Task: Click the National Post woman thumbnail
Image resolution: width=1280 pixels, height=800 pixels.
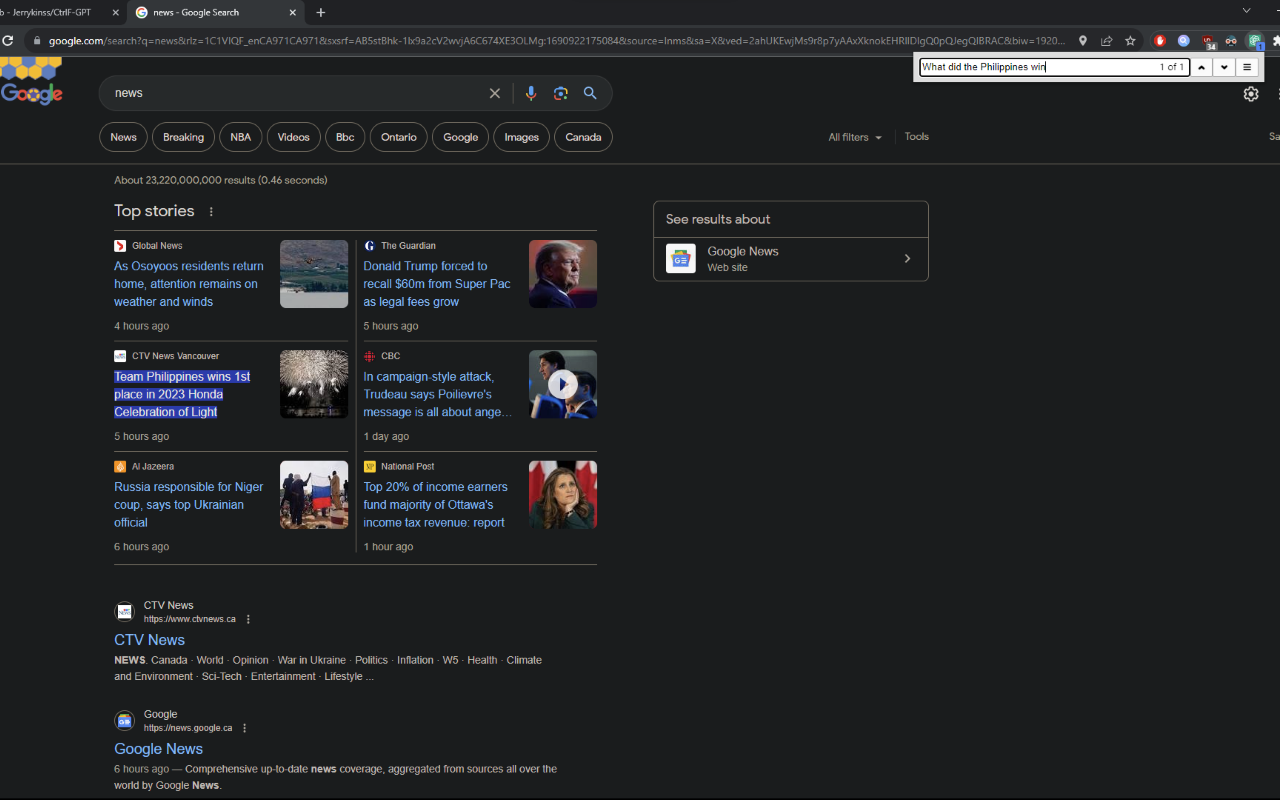Action: (563, 495)
